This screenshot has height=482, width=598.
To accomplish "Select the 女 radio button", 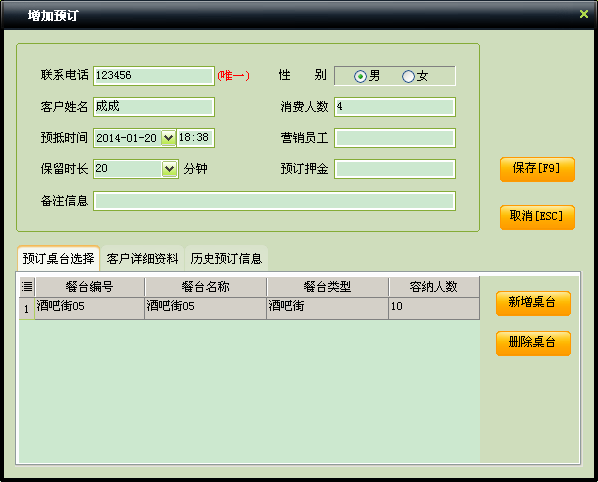I will click(x=408, y=76).
